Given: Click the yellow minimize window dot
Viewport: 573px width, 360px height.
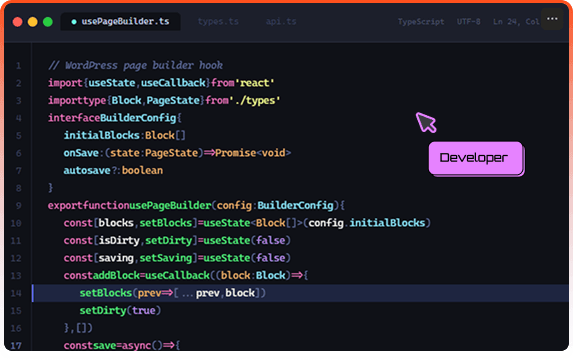Looking at the screenshot, I should (33, 22).
